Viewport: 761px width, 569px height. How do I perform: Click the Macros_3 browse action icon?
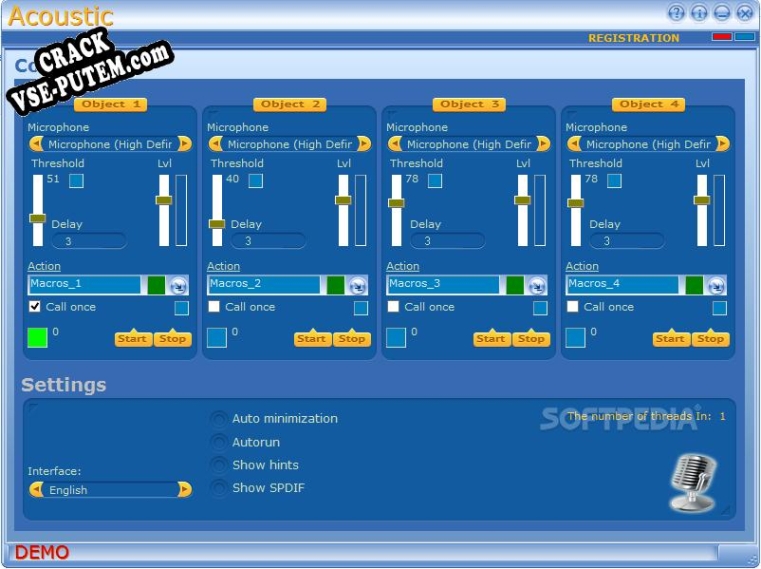click(537, 285)
